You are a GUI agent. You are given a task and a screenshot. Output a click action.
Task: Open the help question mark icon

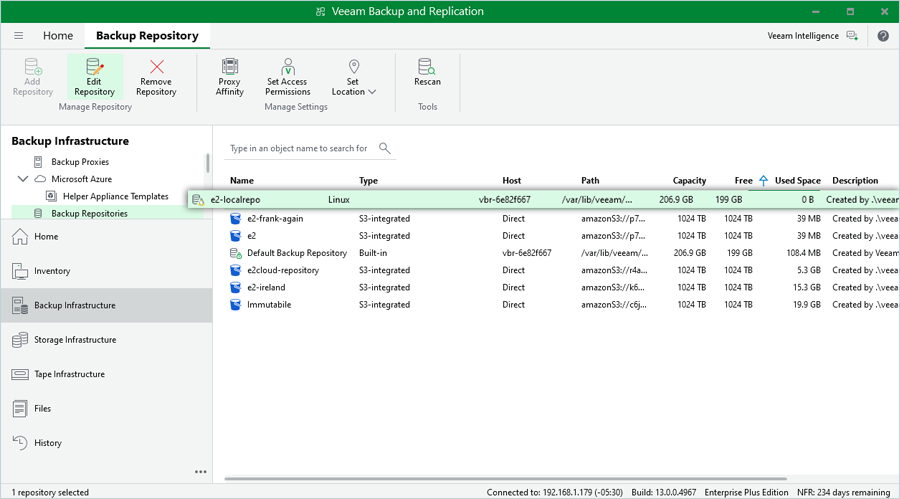point(883,36)
